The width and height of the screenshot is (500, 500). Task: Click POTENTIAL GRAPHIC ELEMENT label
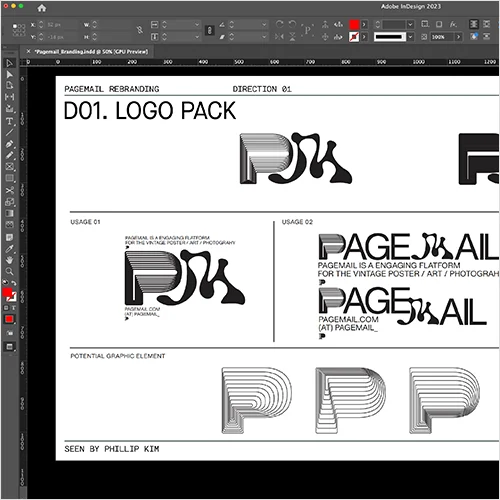click(x=118, y=356)
